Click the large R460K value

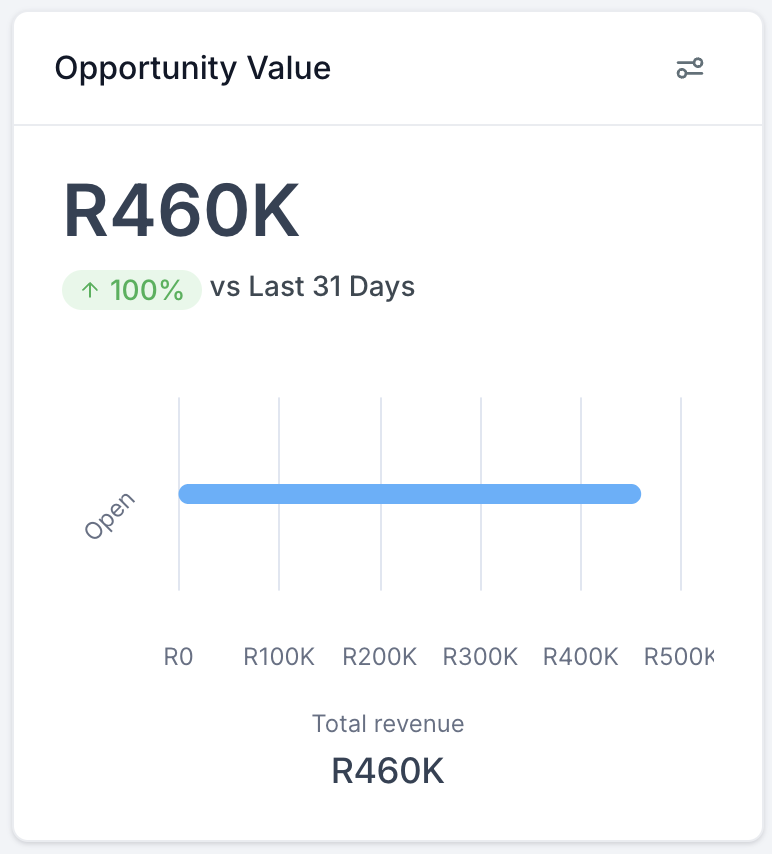point(181,210)
